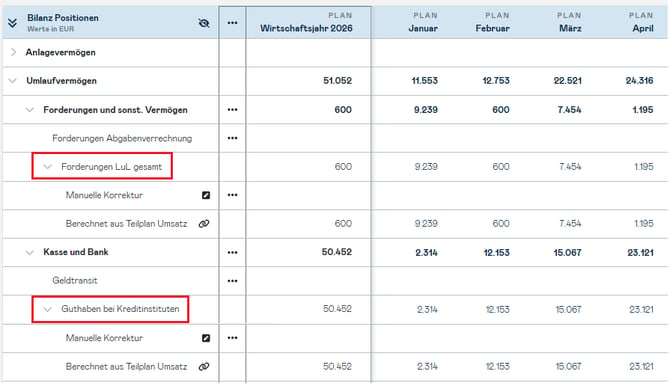The height and width of the screenshot is (389, 670).
Task: Click Umlaufvermögen Januar value 11.553
Action: tap(425, 81)
